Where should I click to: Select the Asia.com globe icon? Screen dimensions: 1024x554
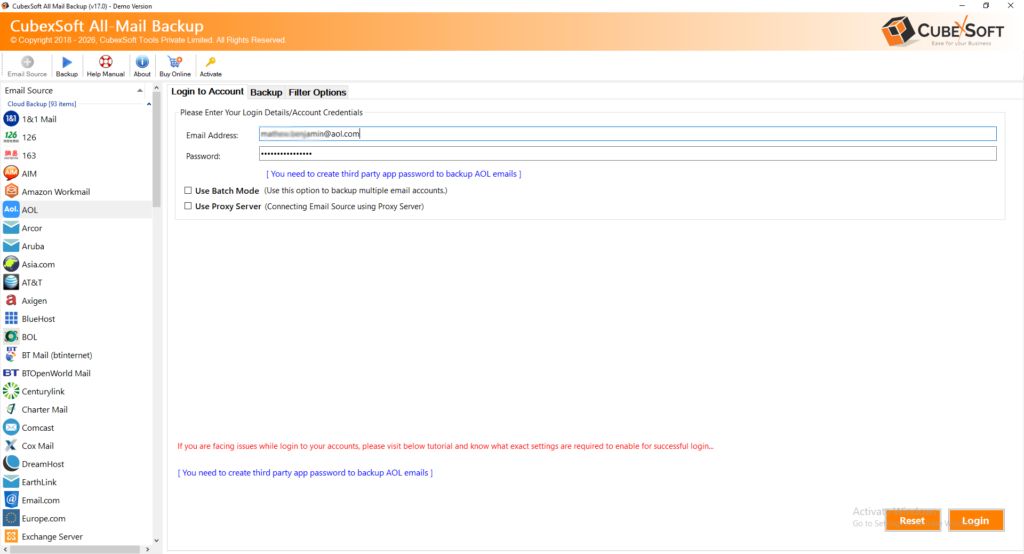tap(11, 264)
